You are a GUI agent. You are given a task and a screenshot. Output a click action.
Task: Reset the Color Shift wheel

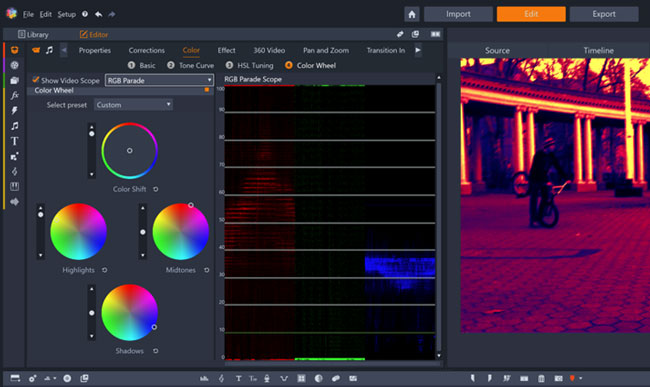click(155, 189)
